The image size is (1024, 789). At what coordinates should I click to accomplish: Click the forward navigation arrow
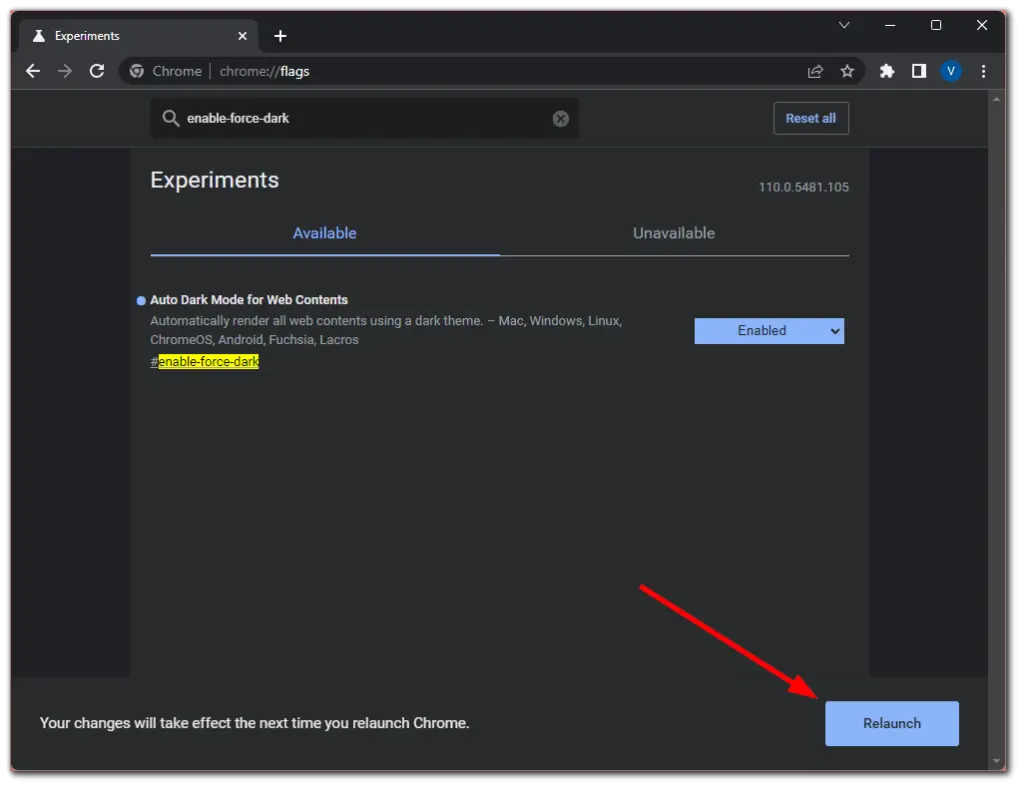point(64,71)
